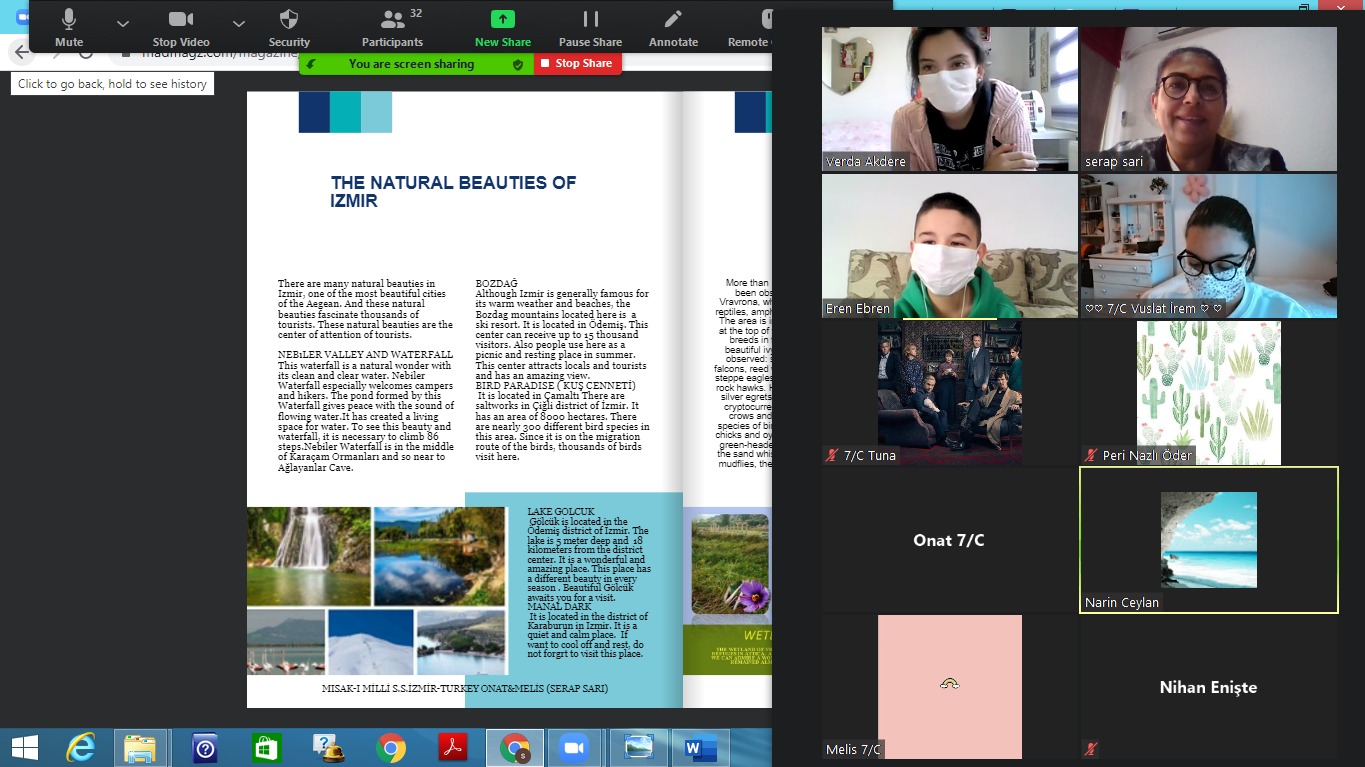Select serap sari video tile
The width and height of the screenshot is (1365, 767).
point(1208,99)
